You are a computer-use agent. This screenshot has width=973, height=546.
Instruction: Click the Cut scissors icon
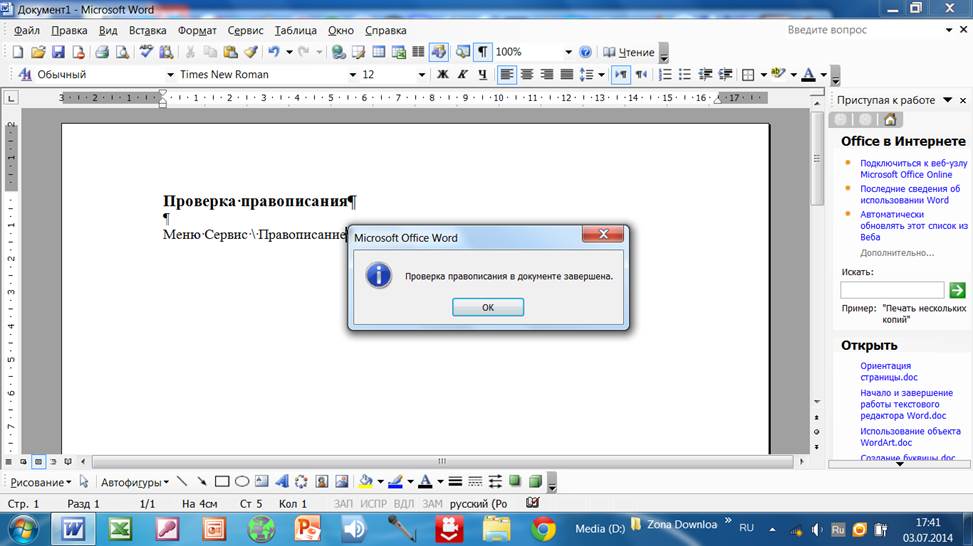(191, 52)
